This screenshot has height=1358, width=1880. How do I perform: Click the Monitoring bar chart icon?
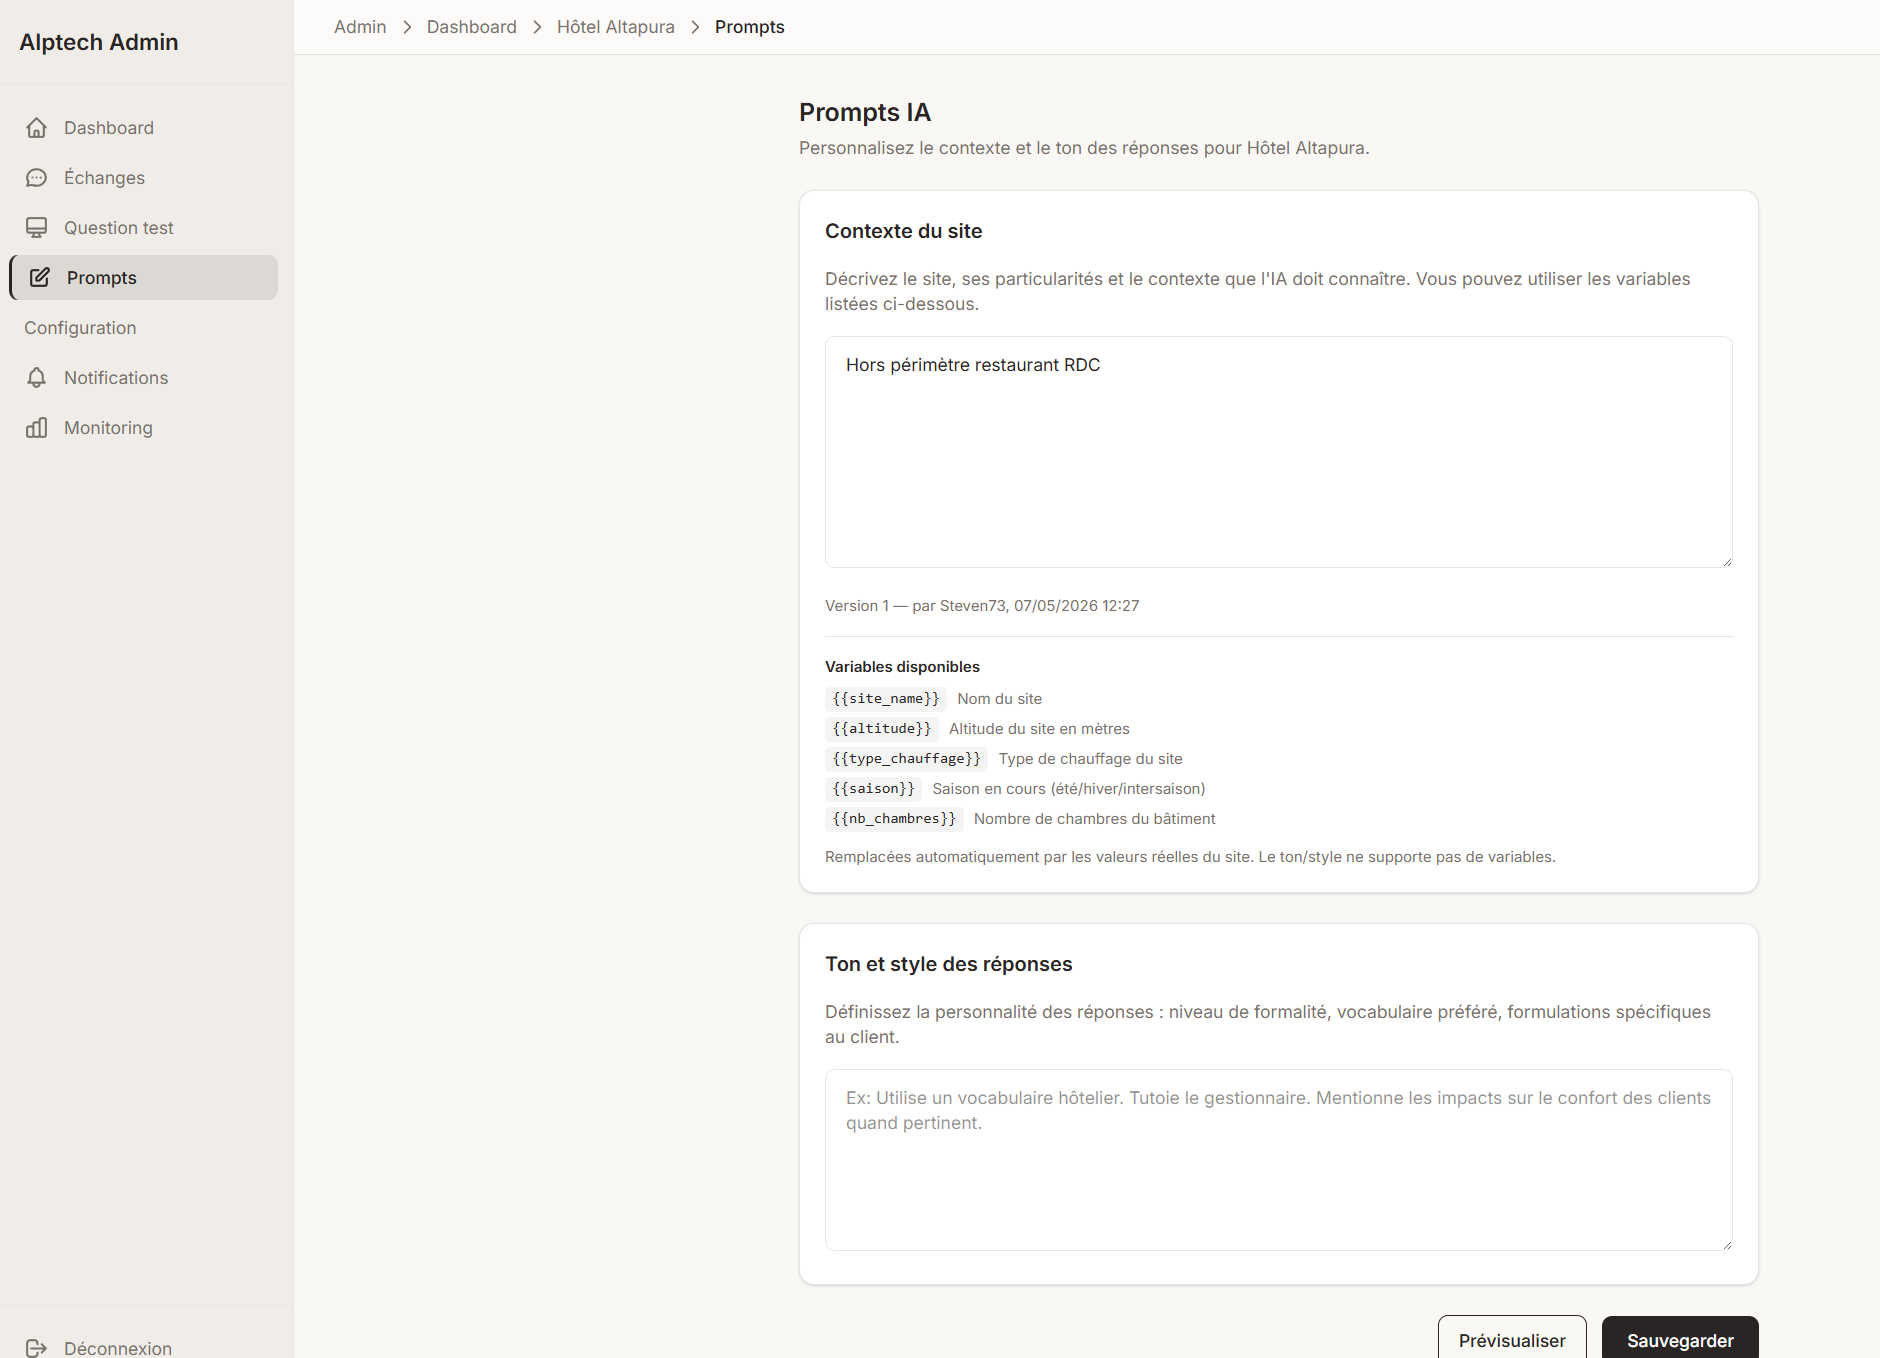click(37, 428)
